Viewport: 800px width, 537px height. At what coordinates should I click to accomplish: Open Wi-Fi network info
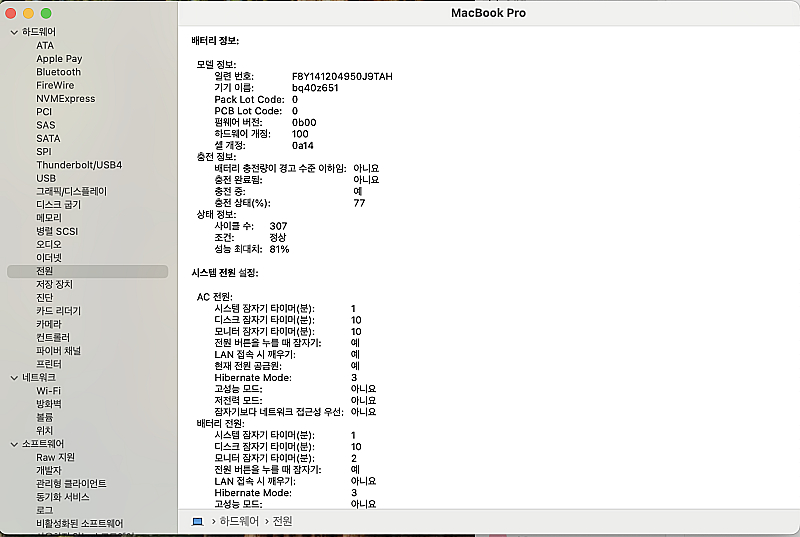(x=48, y=391)
